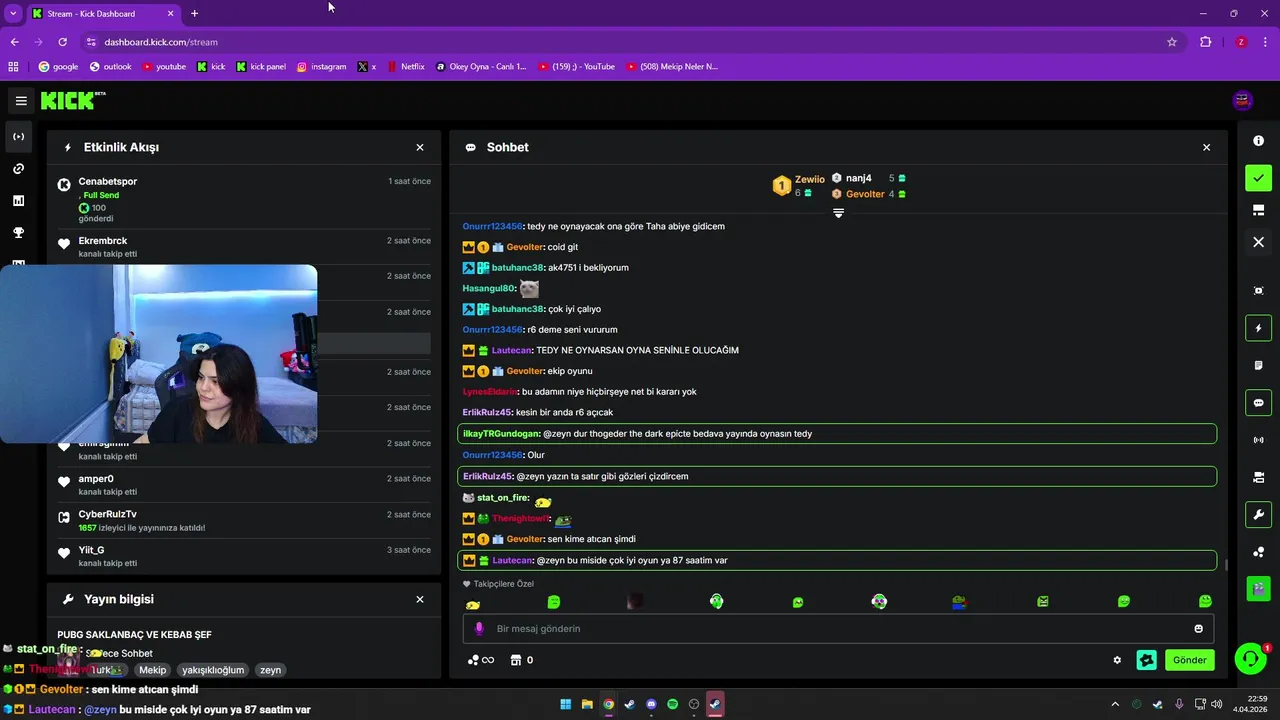This screenshot has width=1280, height=720.
Task: Click the Mekip stream tag
Action: click(x=153, y=670)
